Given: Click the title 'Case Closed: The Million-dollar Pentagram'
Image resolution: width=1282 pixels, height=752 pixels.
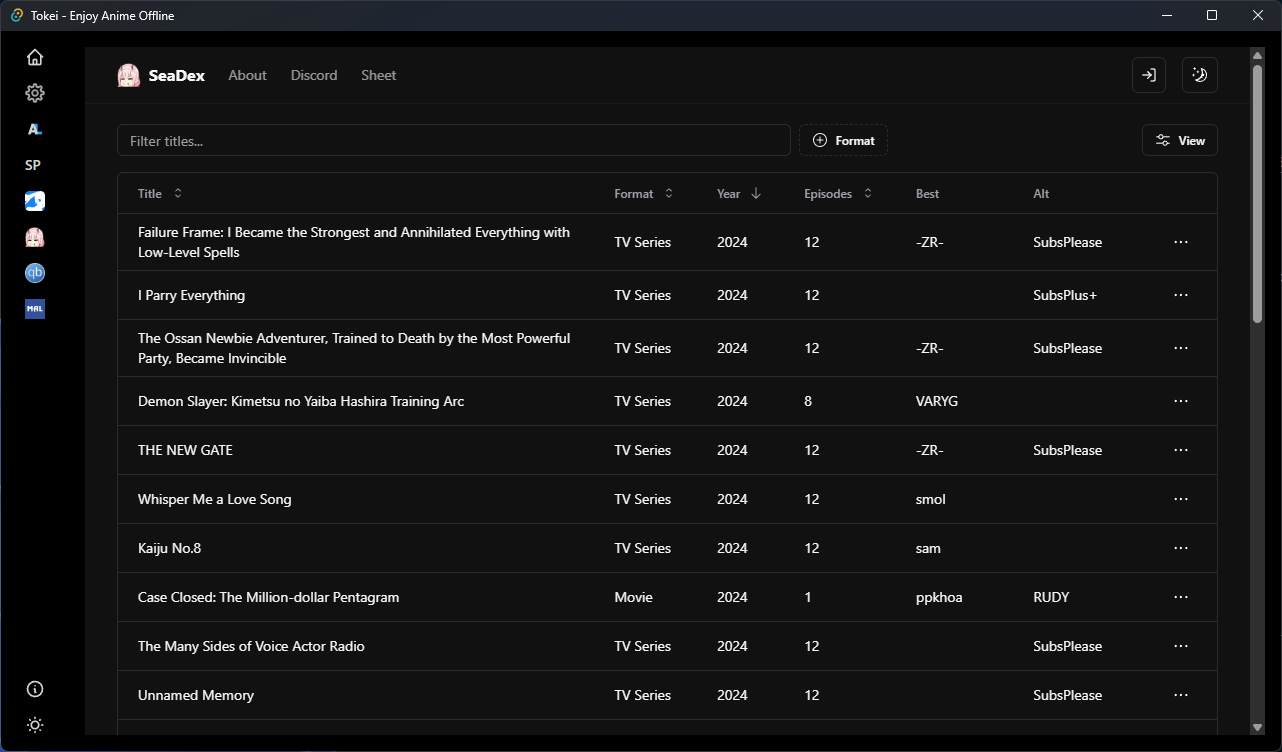Looking at the screenshot, I should click(x=268, y=597).
